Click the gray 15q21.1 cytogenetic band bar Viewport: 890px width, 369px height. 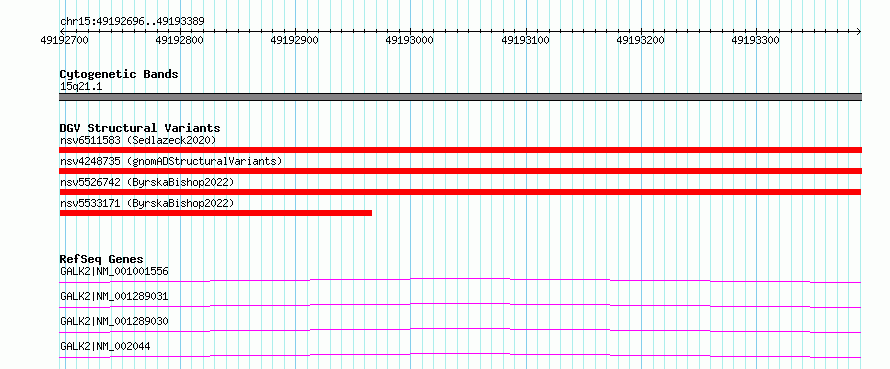coord(460,97)
